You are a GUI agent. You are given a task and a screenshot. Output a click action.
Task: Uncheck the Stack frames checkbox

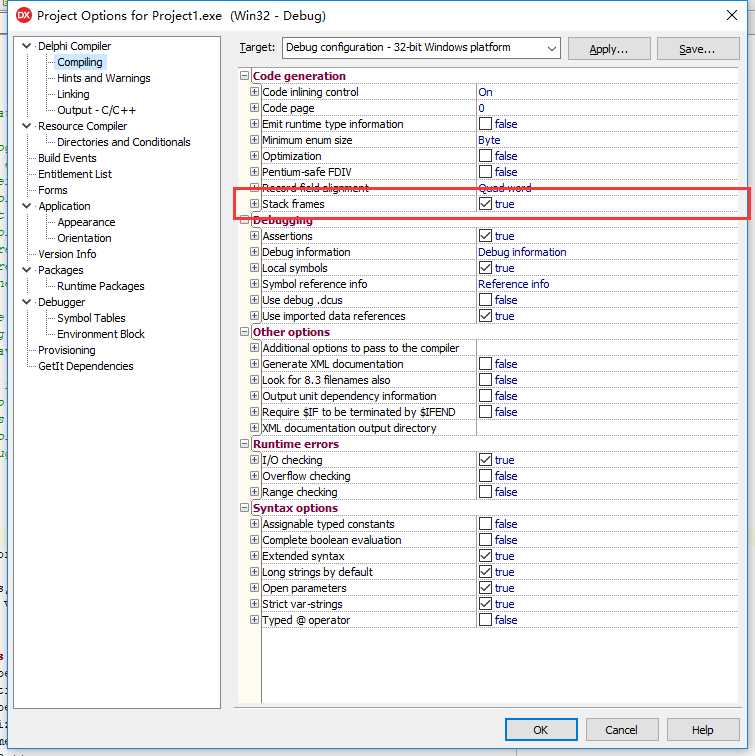(485, 204)
